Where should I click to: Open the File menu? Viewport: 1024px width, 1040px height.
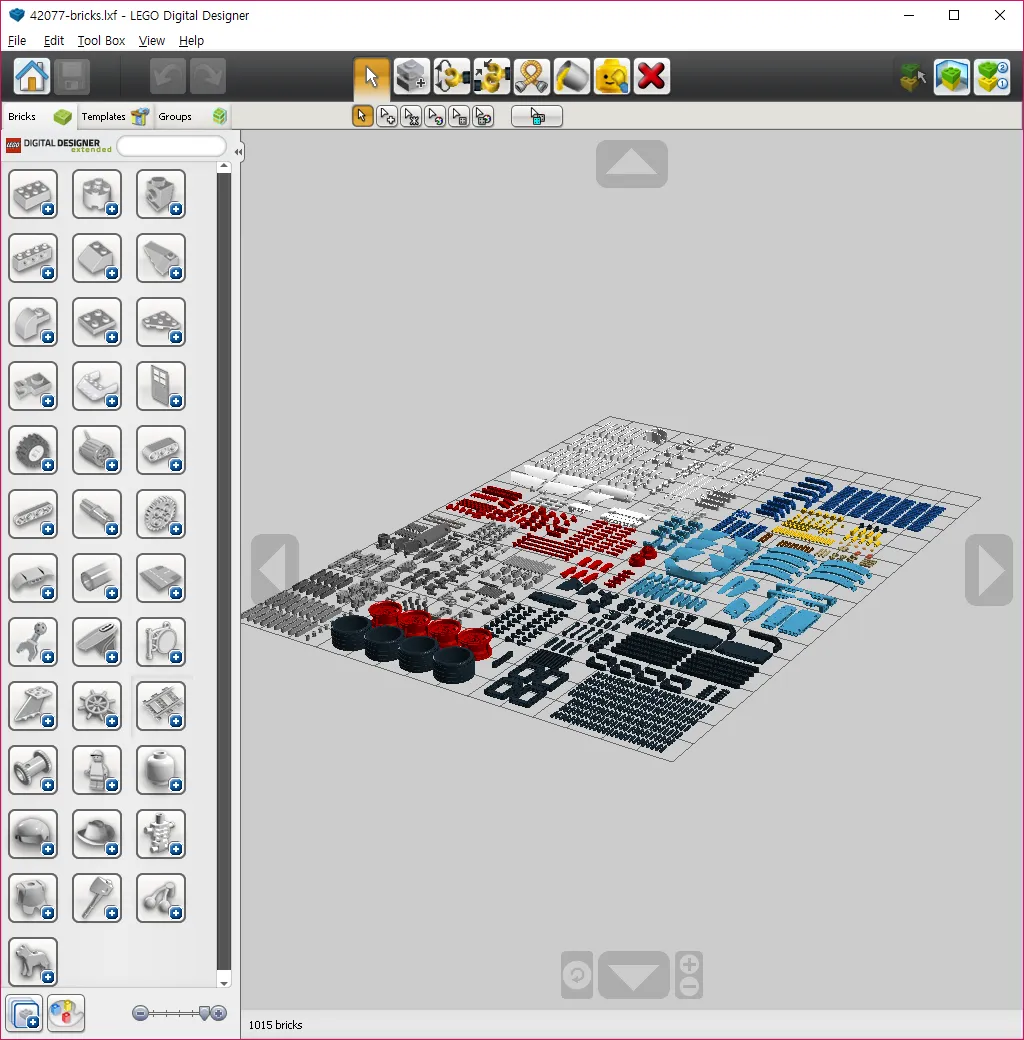tap(17, 40)
